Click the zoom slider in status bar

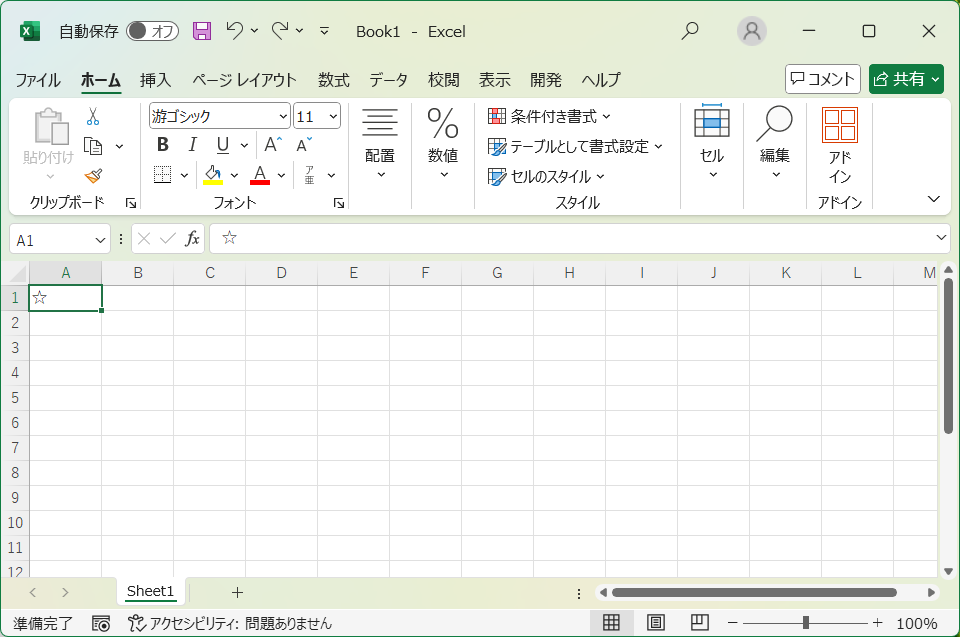[806, 623]
